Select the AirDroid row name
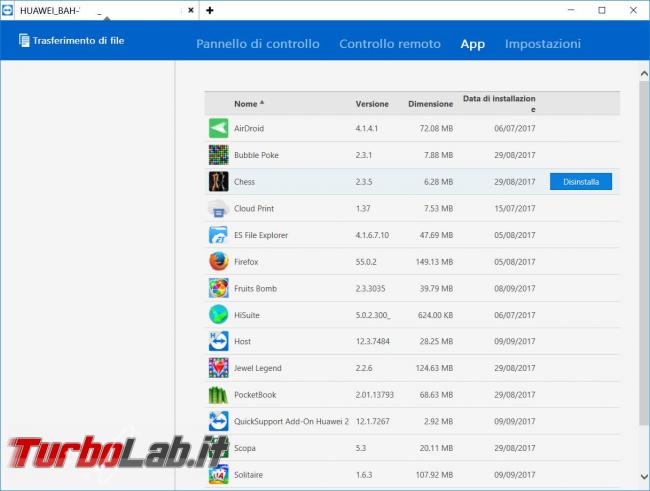 (249, 129)
